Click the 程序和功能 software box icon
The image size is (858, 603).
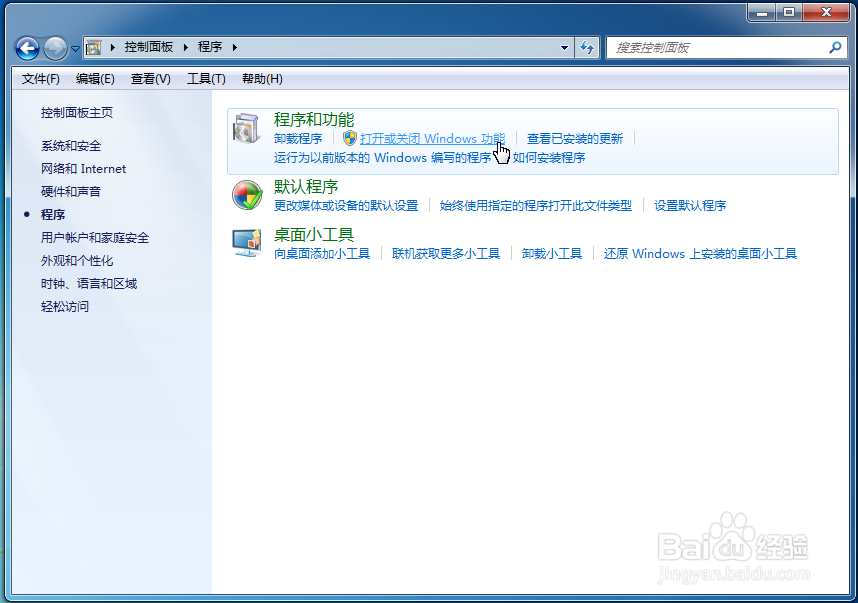(247, 129)
